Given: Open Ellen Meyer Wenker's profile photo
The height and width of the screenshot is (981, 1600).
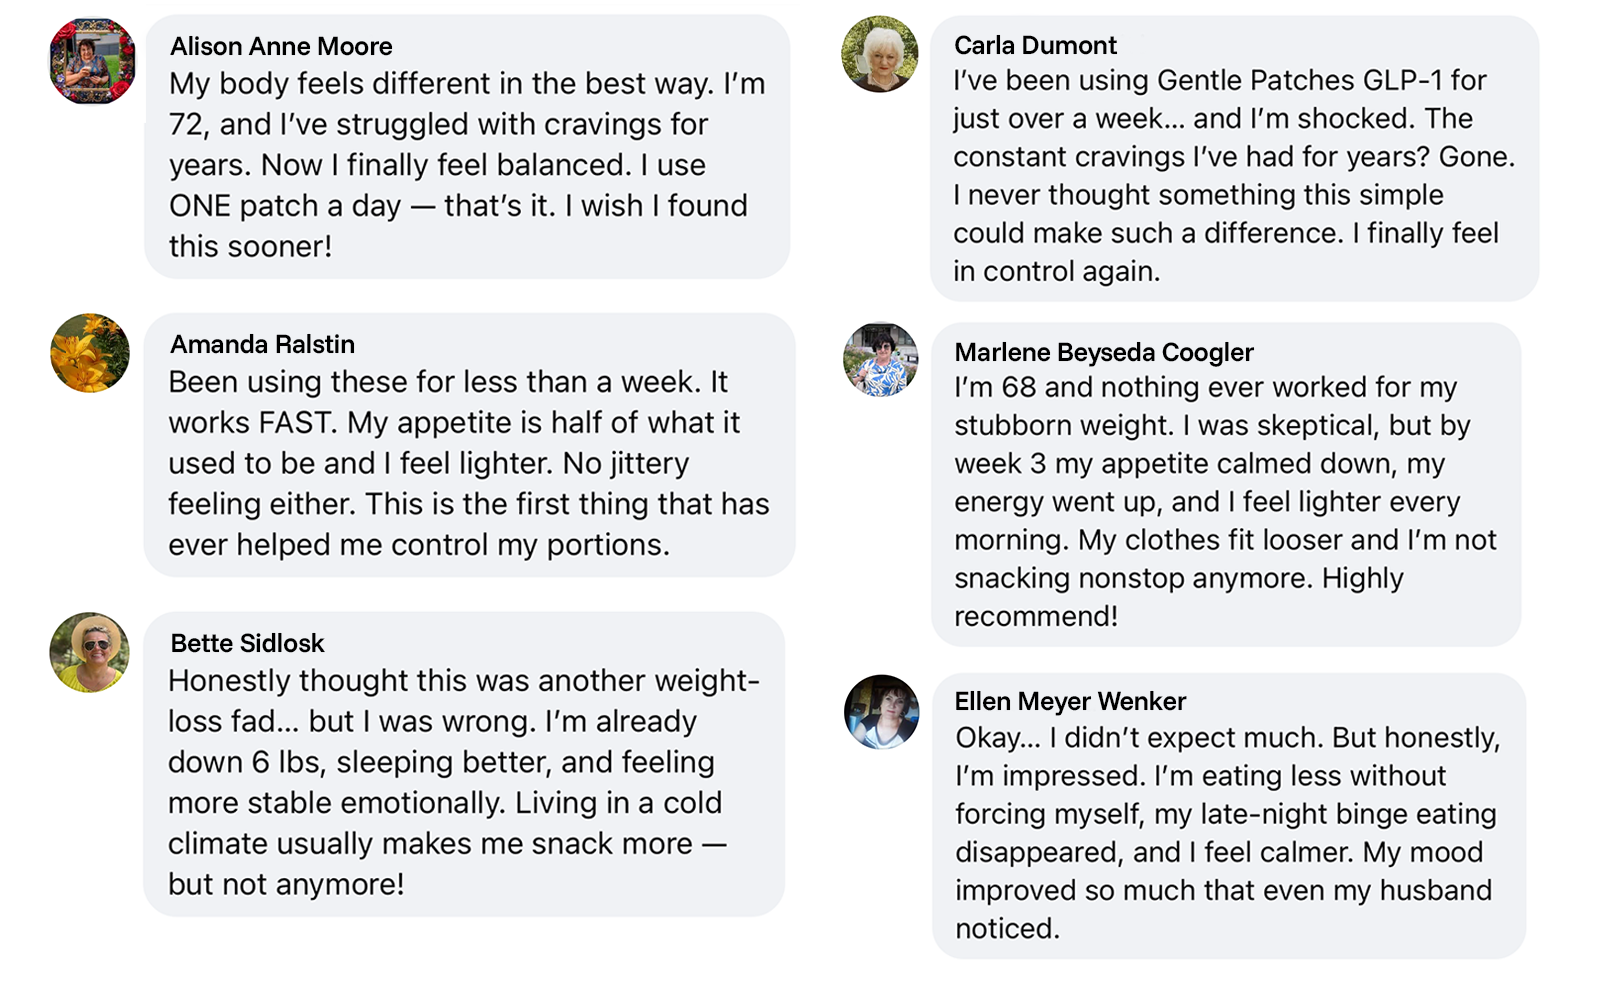Looking at the screenshot, I should [x=881, y=712].
